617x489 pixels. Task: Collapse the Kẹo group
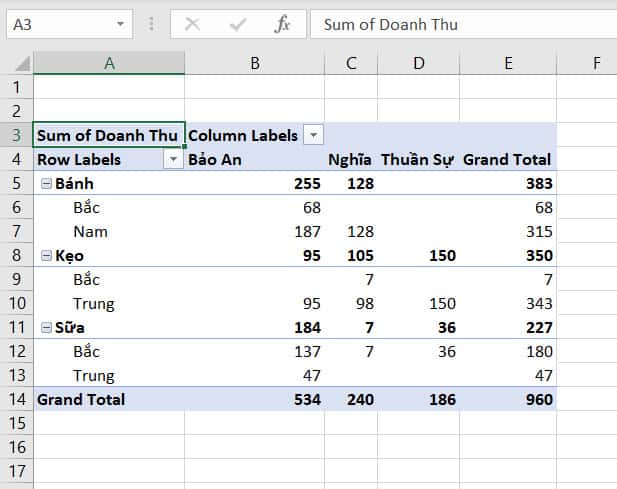pyautogui.click(x=46, y=256)
